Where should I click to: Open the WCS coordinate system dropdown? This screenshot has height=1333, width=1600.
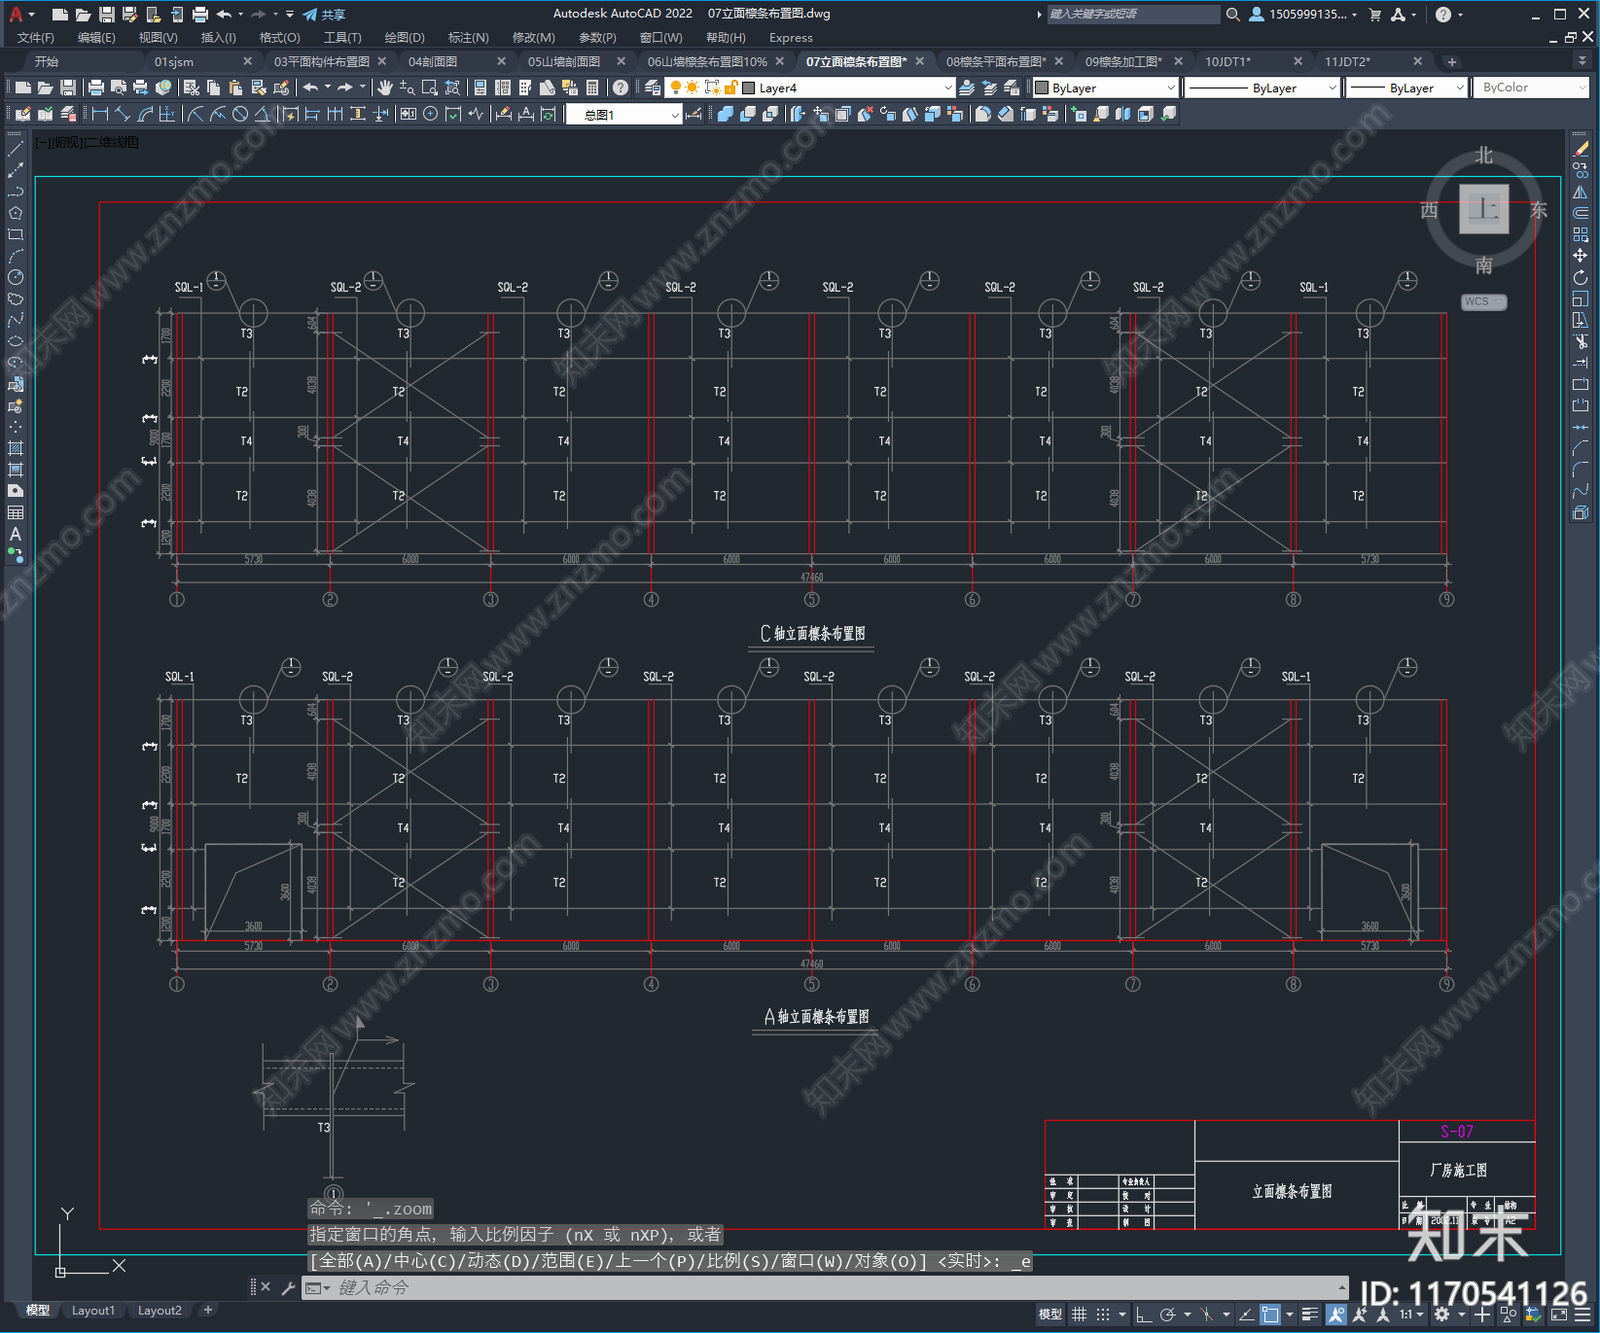pyautogui.click(x=1484, y=302)
